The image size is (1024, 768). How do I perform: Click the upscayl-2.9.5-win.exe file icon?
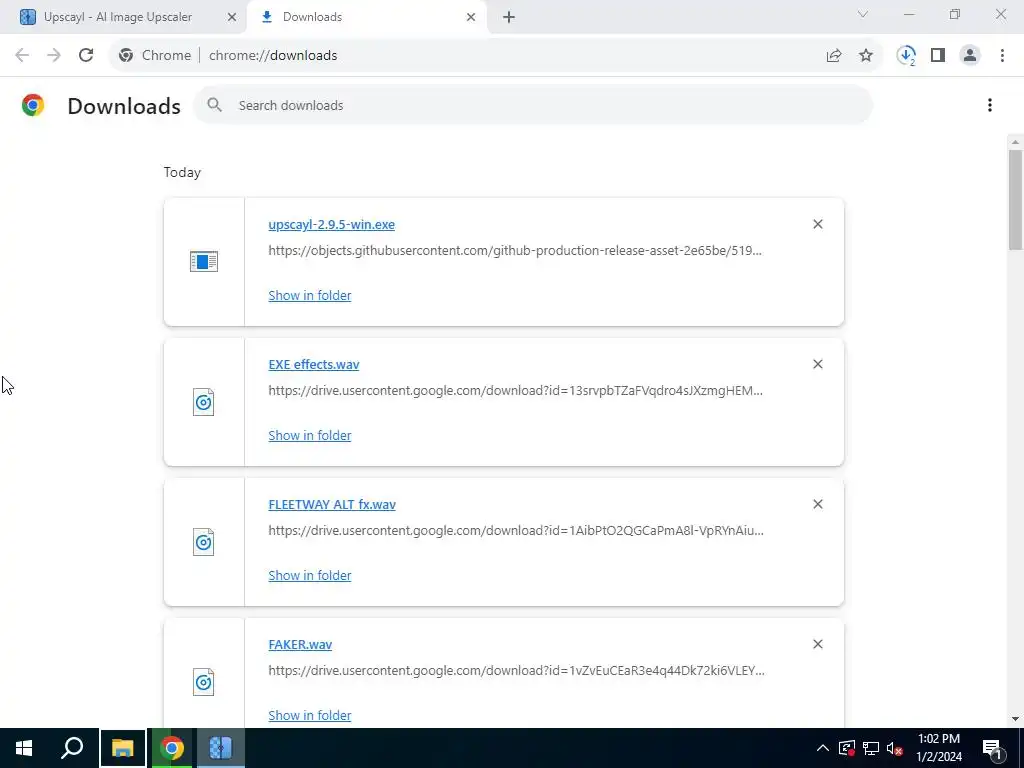click(x=204, y=262)
